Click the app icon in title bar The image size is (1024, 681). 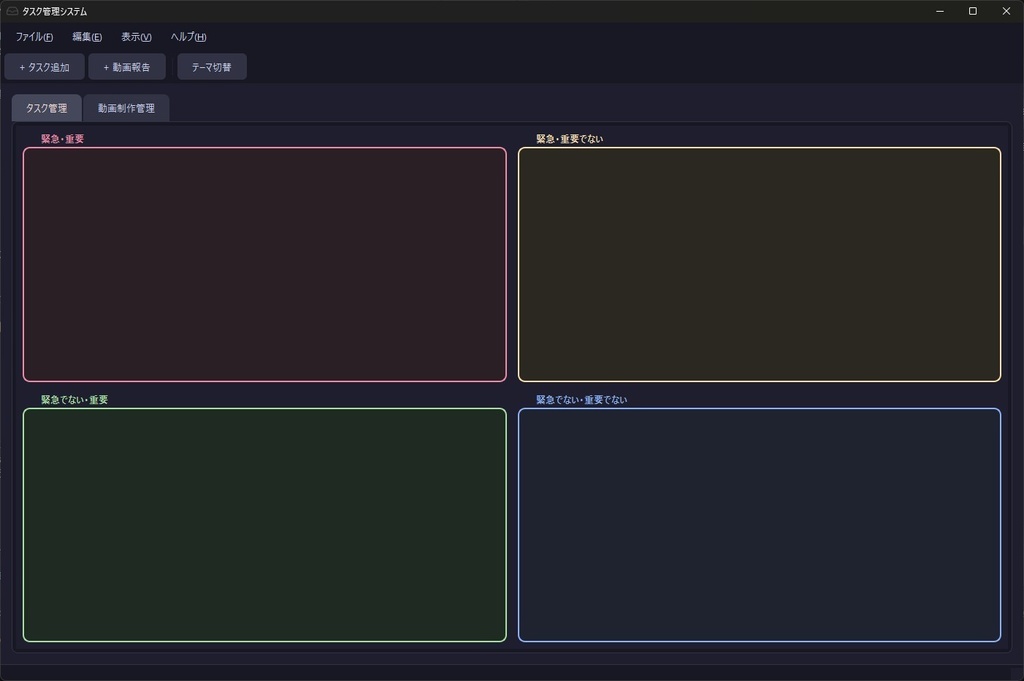click(x=12, y=11)
